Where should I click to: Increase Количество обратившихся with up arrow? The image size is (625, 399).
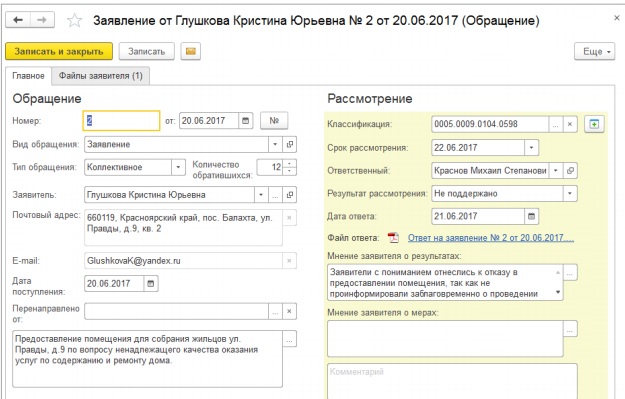click(289, 163)
